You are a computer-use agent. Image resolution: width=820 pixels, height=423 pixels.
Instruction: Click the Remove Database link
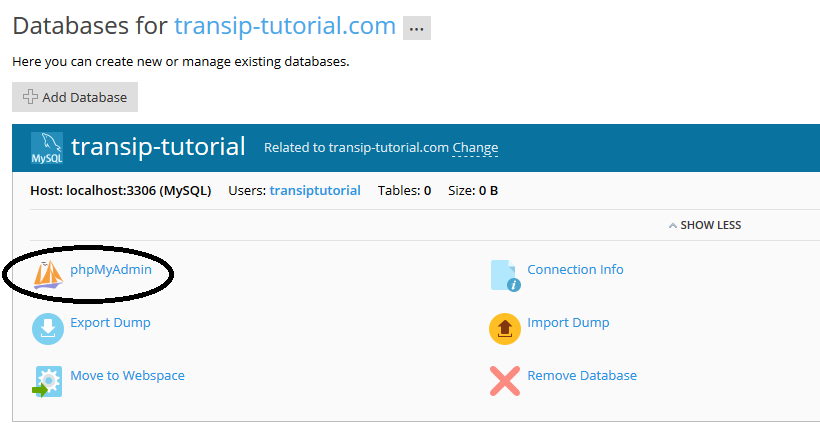click(582, 375)
